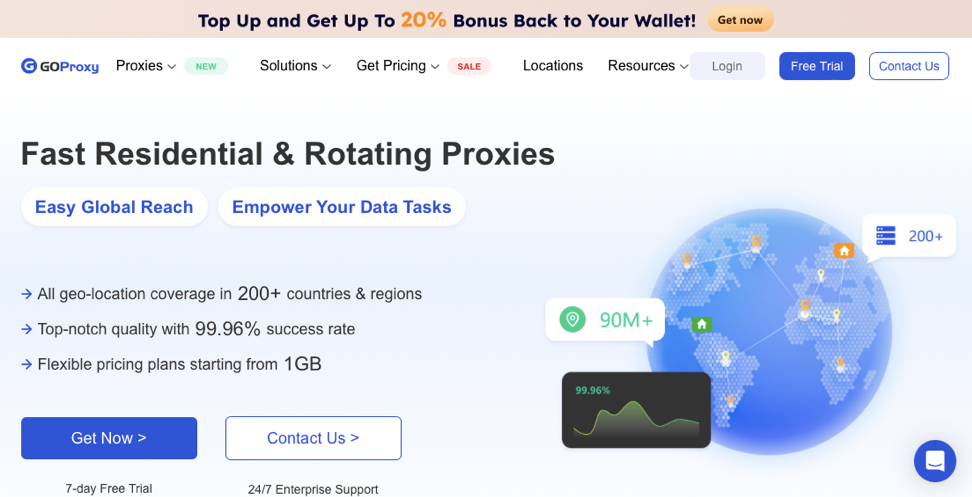Click the hero Contact Us > button

313,438
